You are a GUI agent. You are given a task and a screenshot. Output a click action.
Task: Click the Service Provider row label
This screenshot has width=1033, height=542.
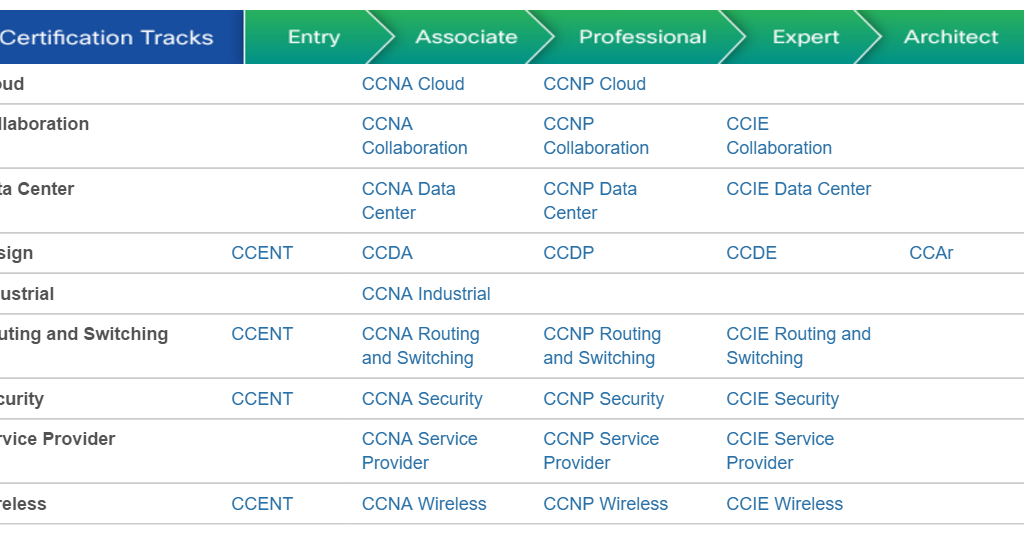pyautogui.click(x=57, y=439)
